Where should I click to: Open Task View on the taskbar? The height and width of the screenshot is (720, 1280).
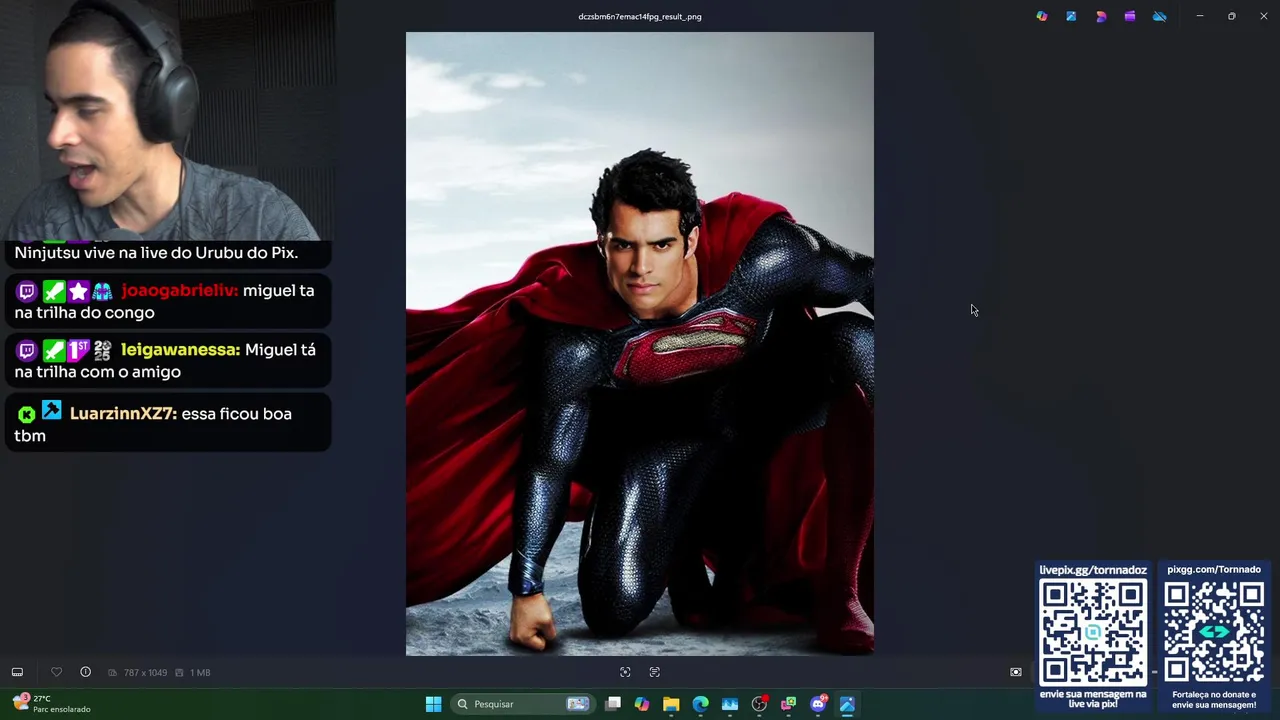point(613,704)
